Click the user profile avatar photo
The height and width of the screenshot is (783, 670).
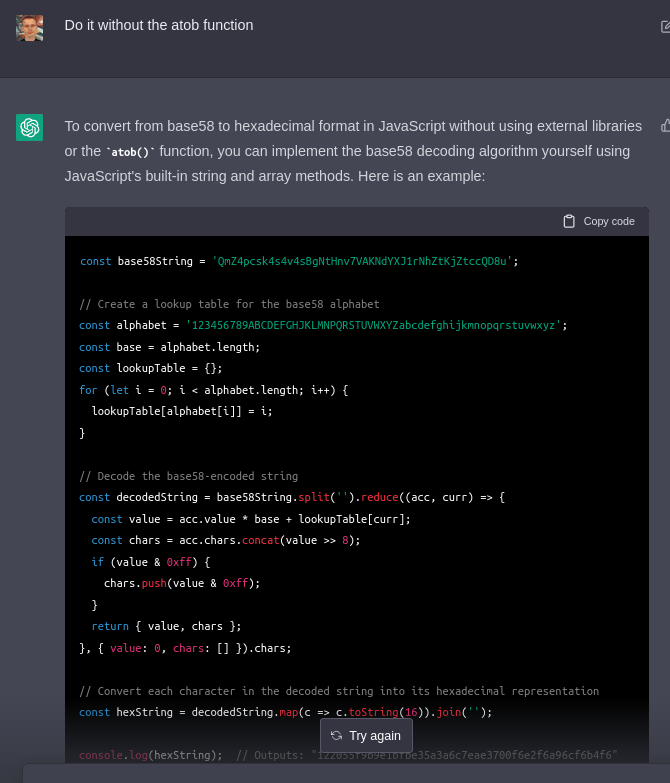pos(29,27)
